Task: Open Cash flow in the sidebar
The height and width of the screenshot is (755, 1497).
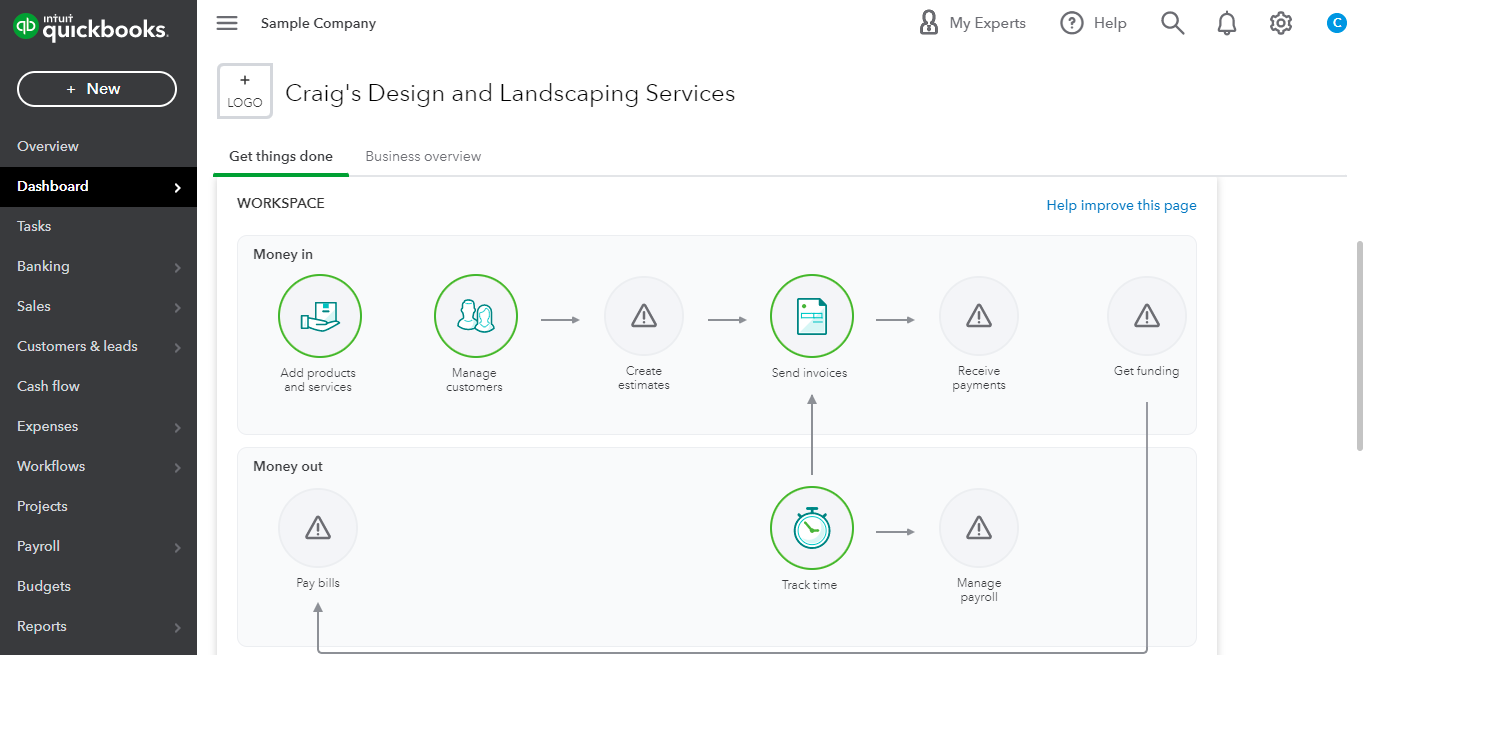Action: click(x=48, y=386)
